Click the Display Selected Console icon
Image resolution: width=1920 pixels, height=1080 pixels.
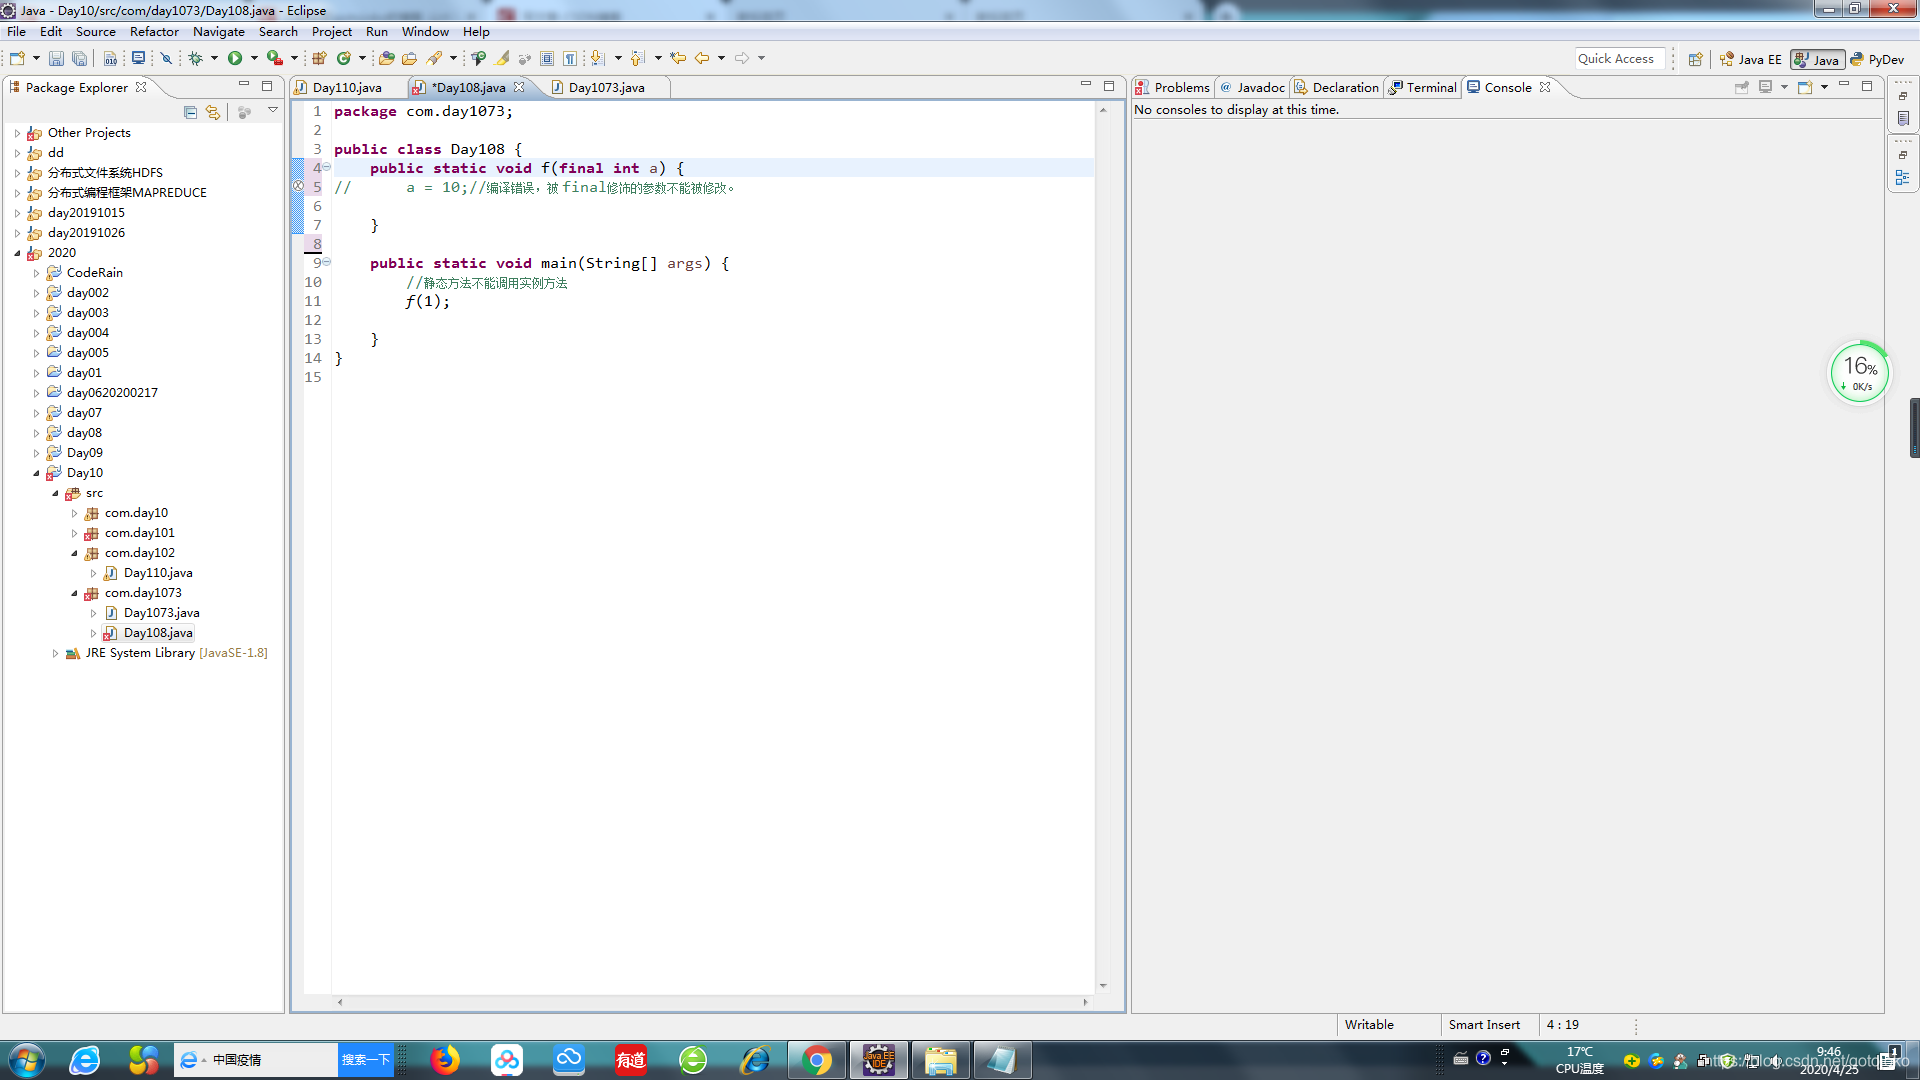(x=1765, y=87)
